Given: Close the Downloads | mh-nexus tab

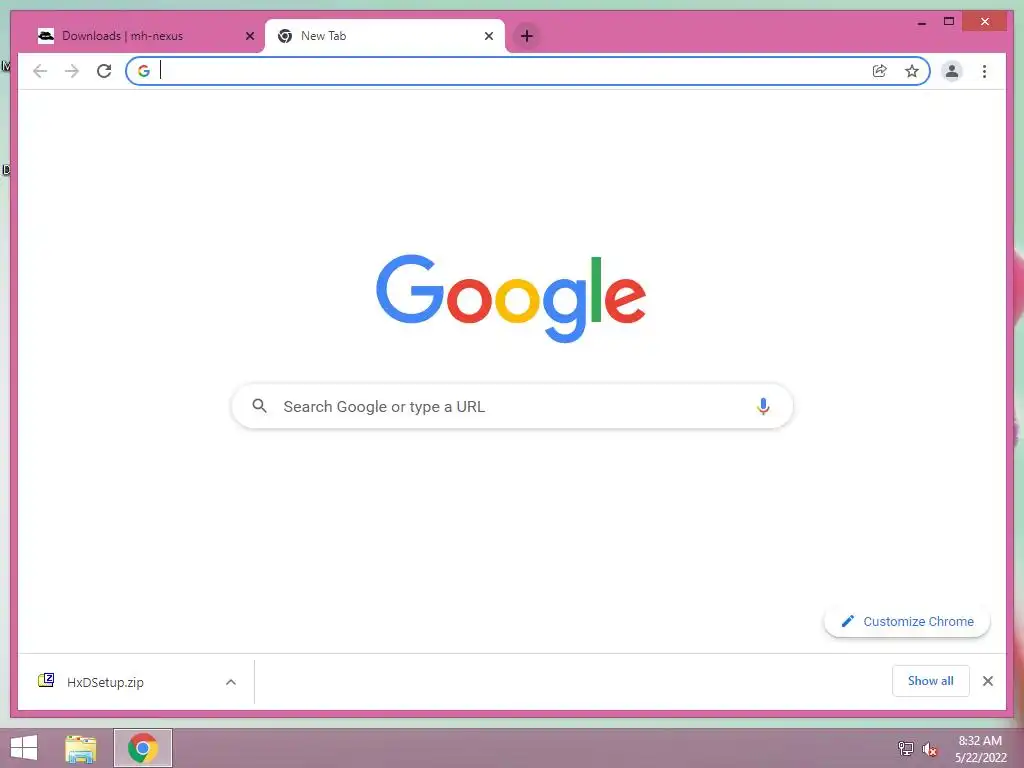Looking at the screenshot, I should tap(249, 36).
